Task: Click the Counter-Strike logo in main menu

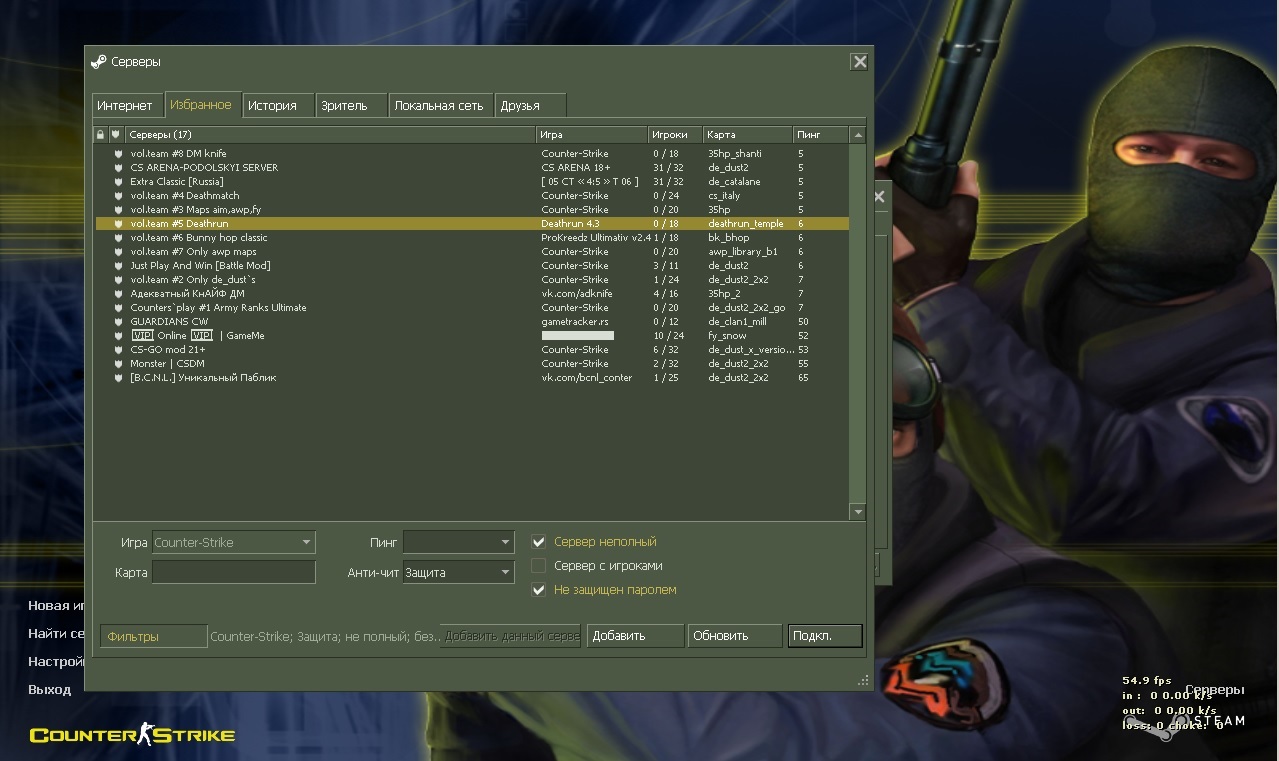Action: pos(132,736)
